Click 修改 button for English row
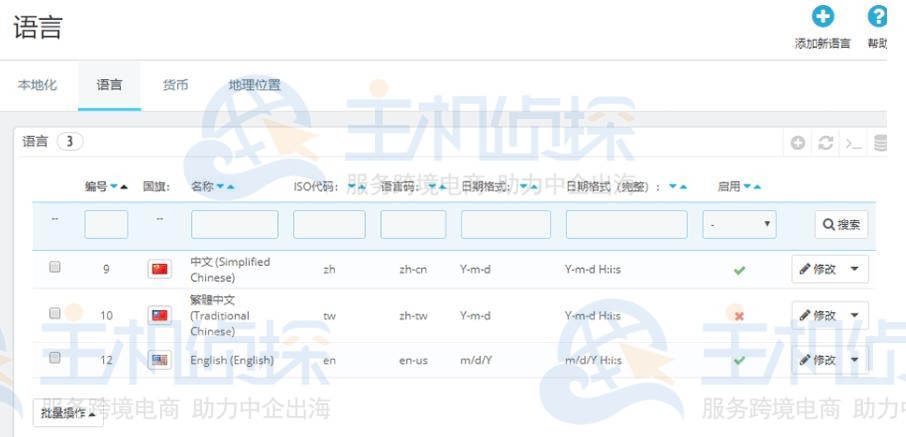The width and height of the screenshot is (906, 437). click(x=819, y=360)
